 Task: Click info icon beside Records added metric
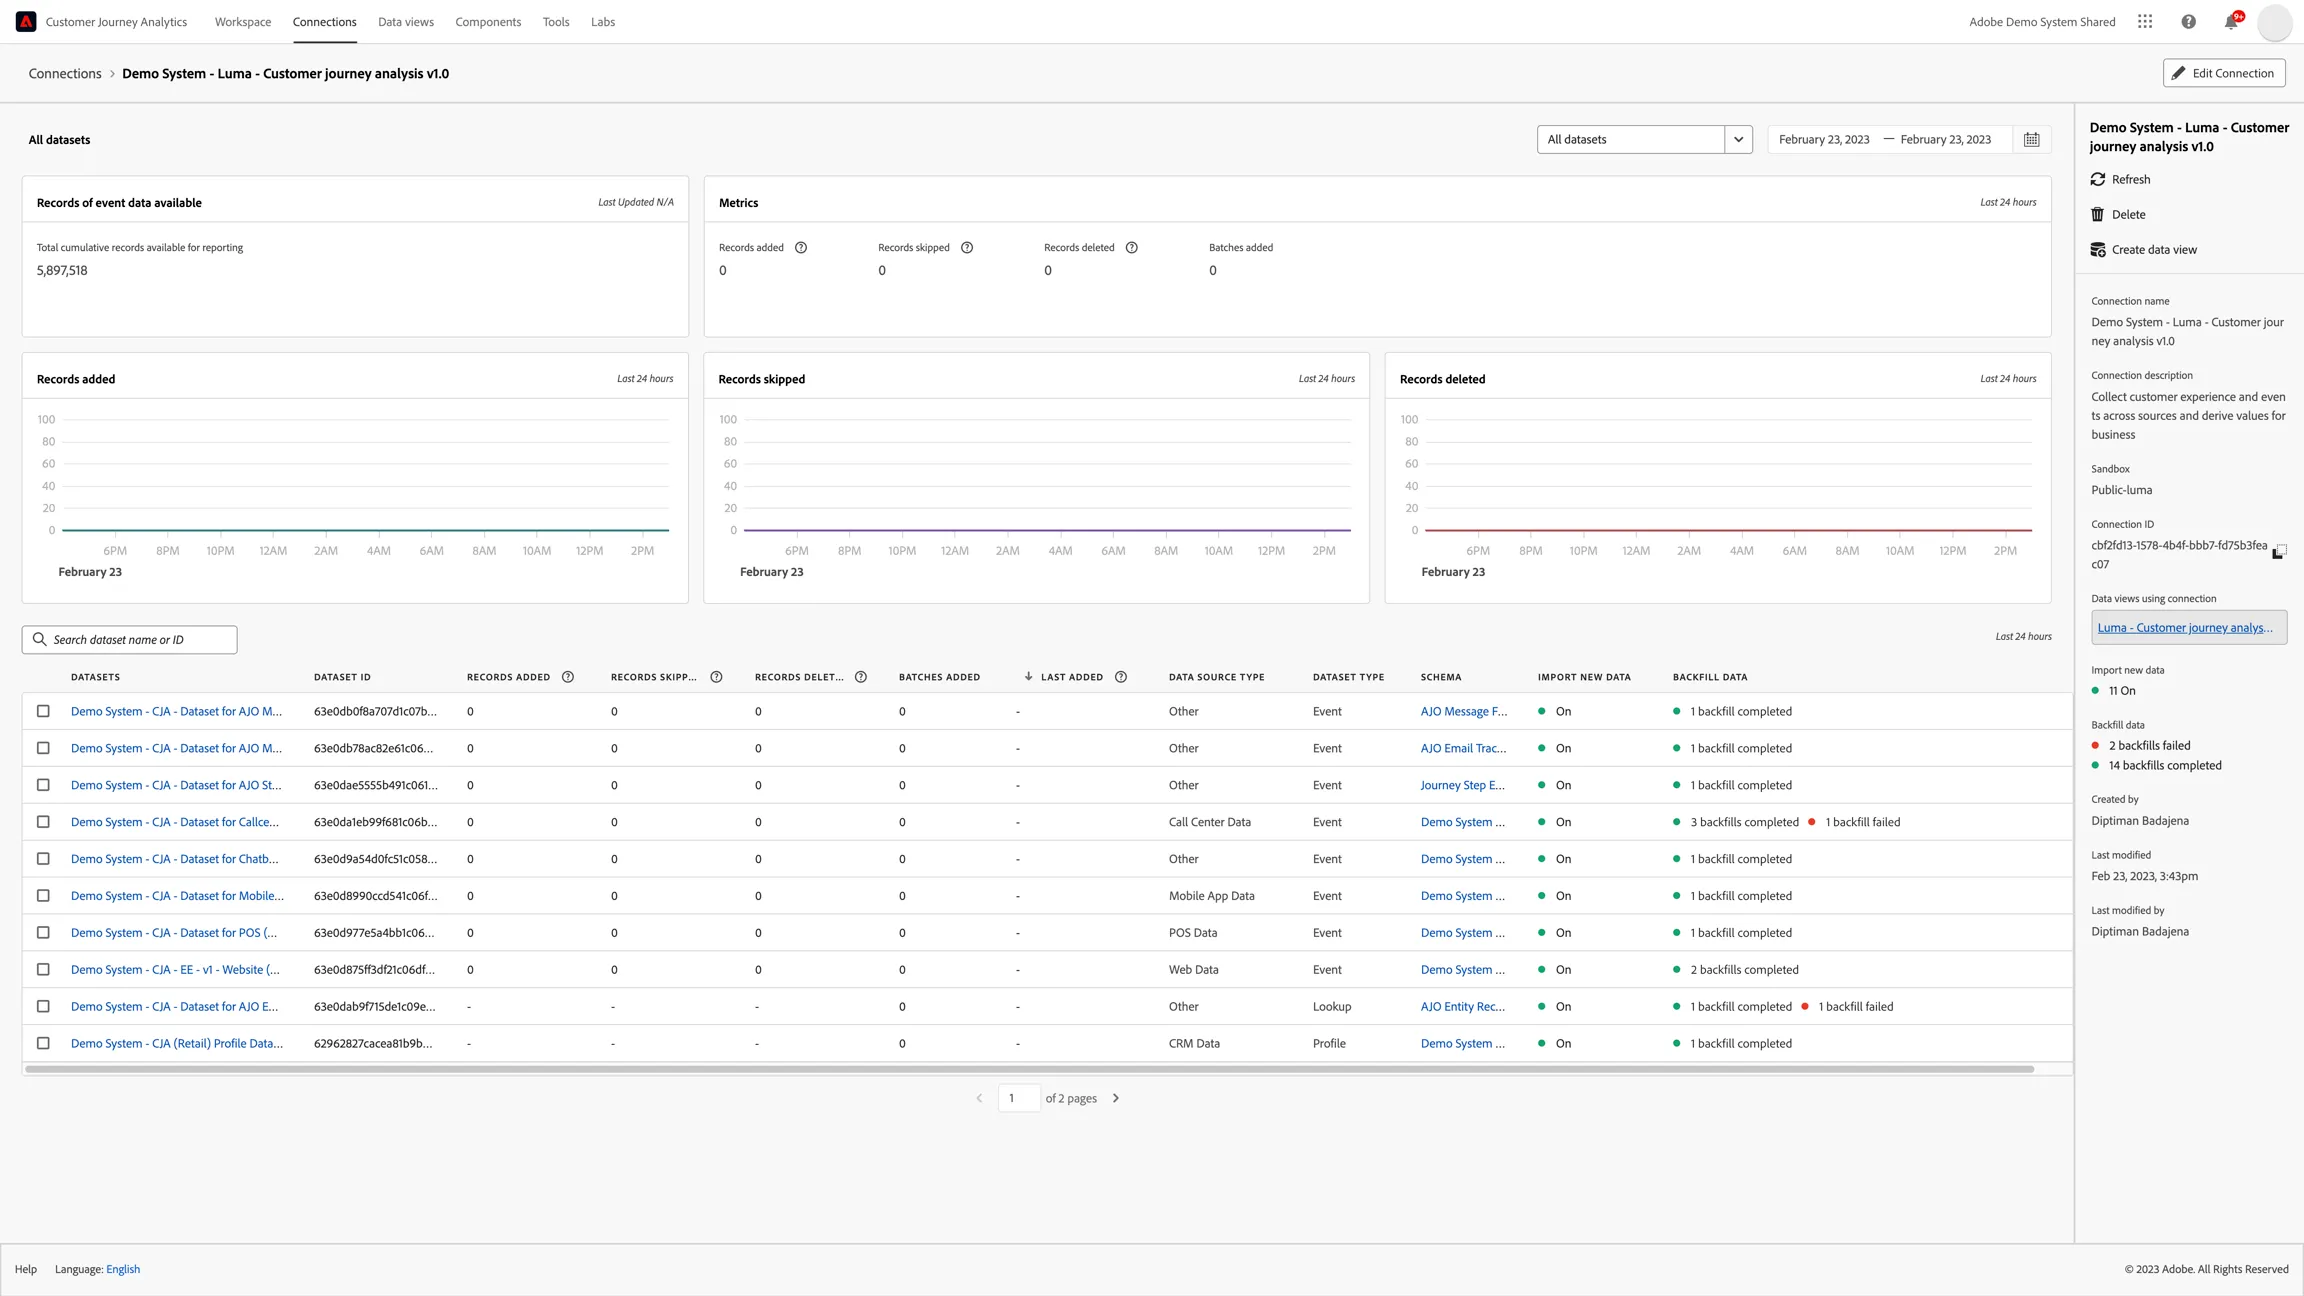click(800, 247)
